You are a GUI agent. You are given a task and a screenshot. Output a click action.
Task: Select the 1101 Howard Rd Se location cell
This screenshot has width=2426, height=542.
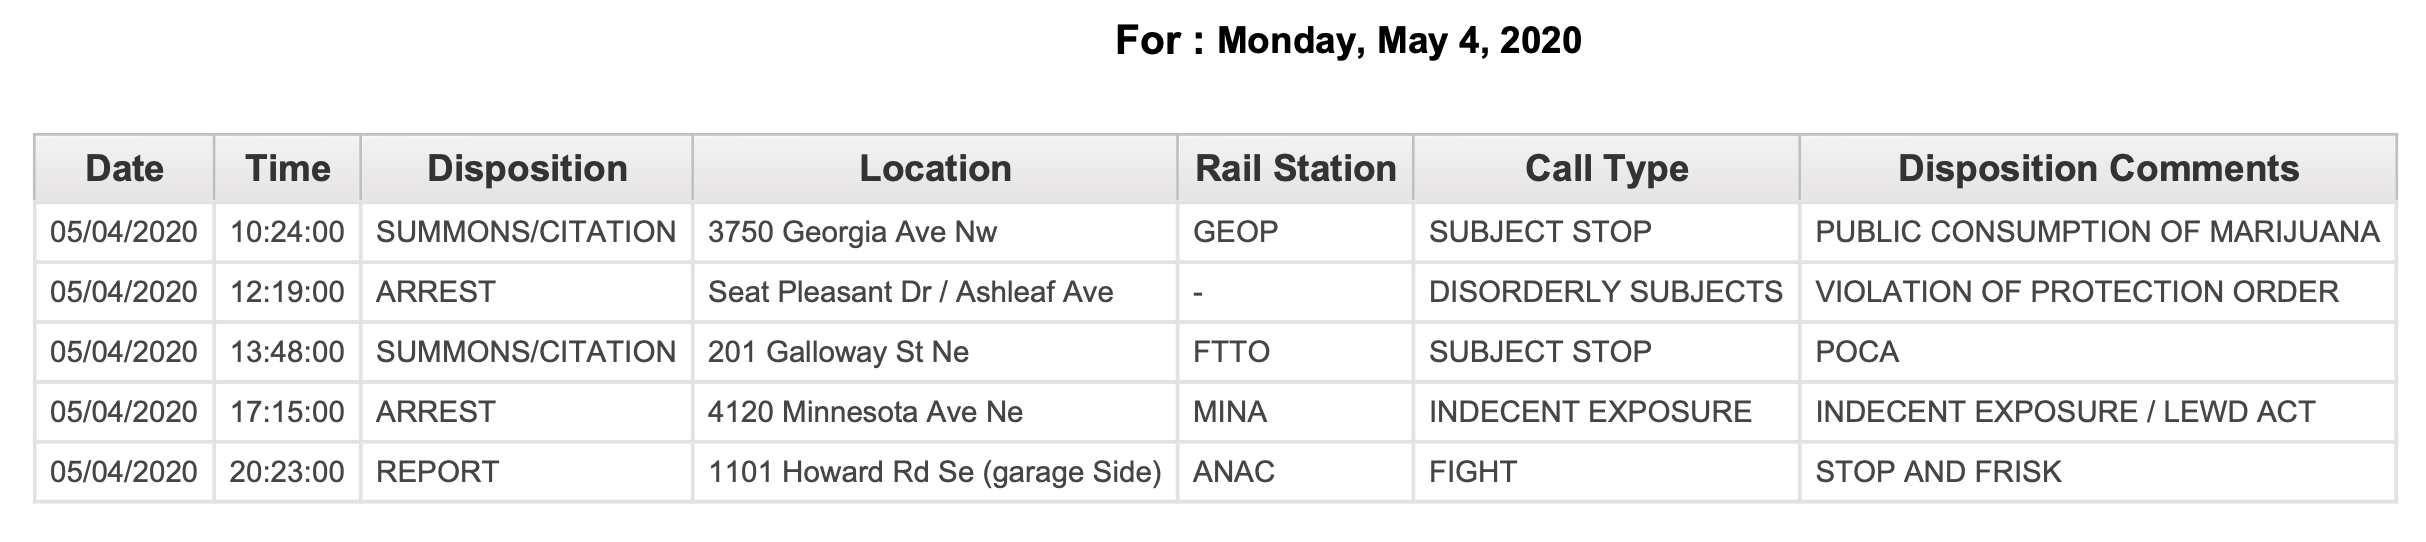click(935, 472)
